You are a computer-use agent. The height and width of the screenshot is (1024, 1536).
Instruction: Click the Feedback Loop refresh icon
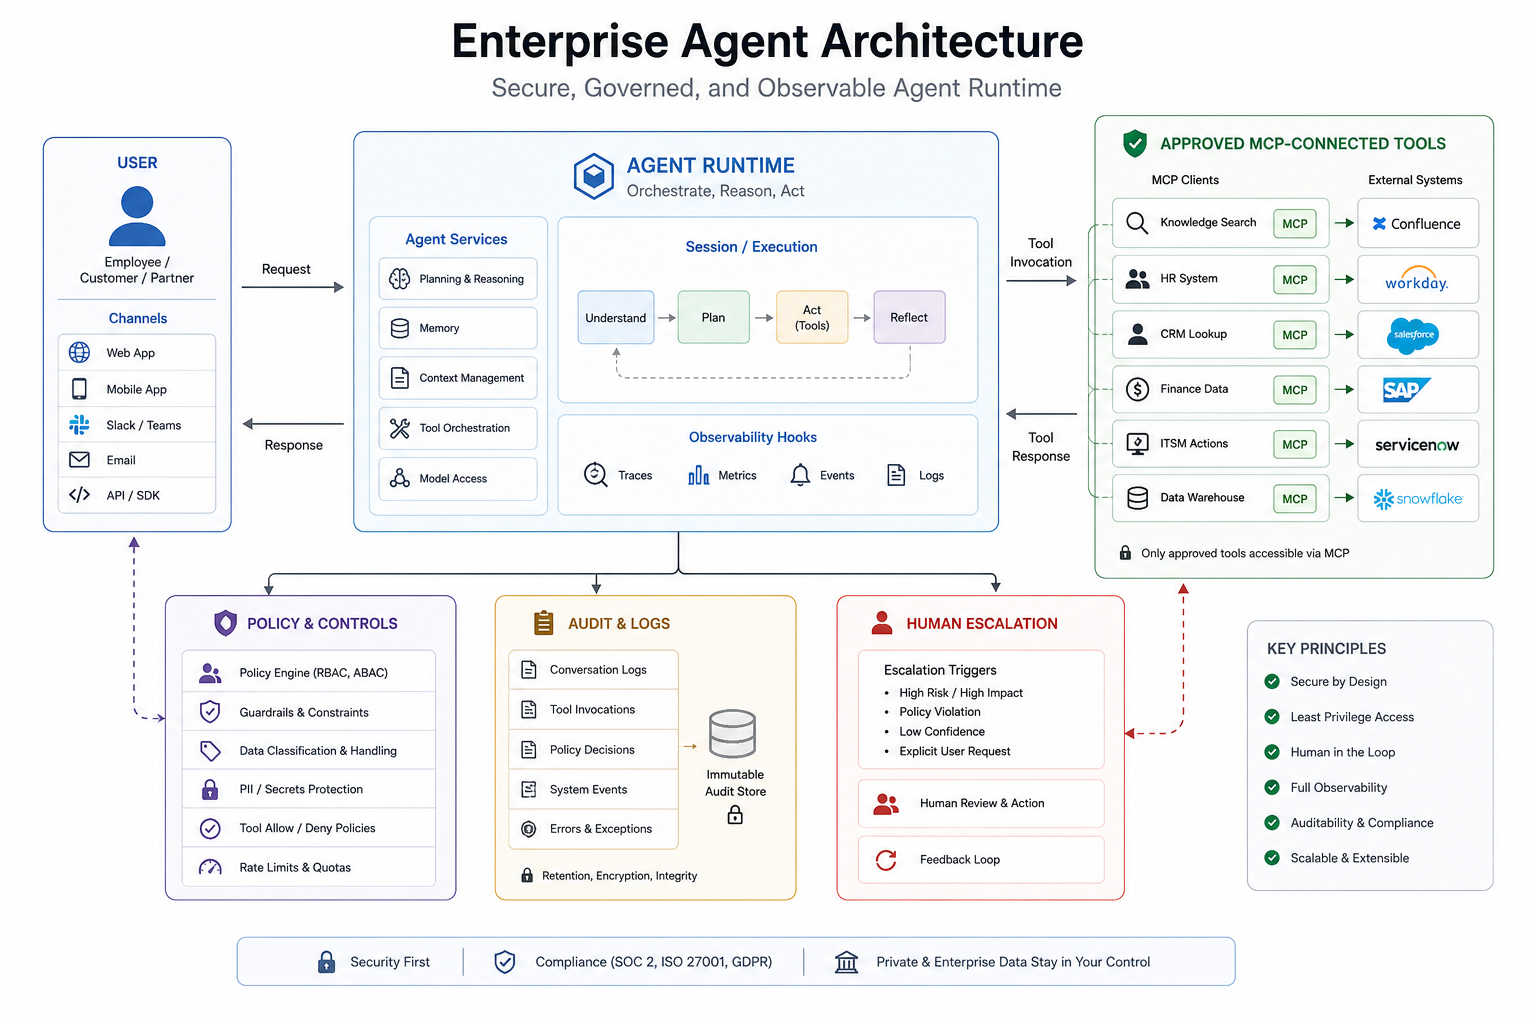886,859
